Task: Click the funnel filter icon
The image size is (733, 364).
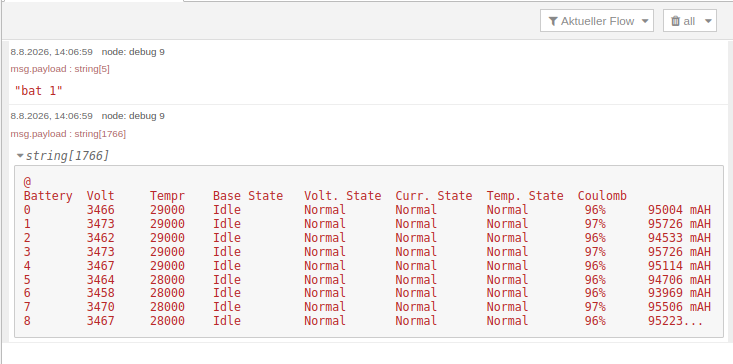Action: [x=553, y=21]
